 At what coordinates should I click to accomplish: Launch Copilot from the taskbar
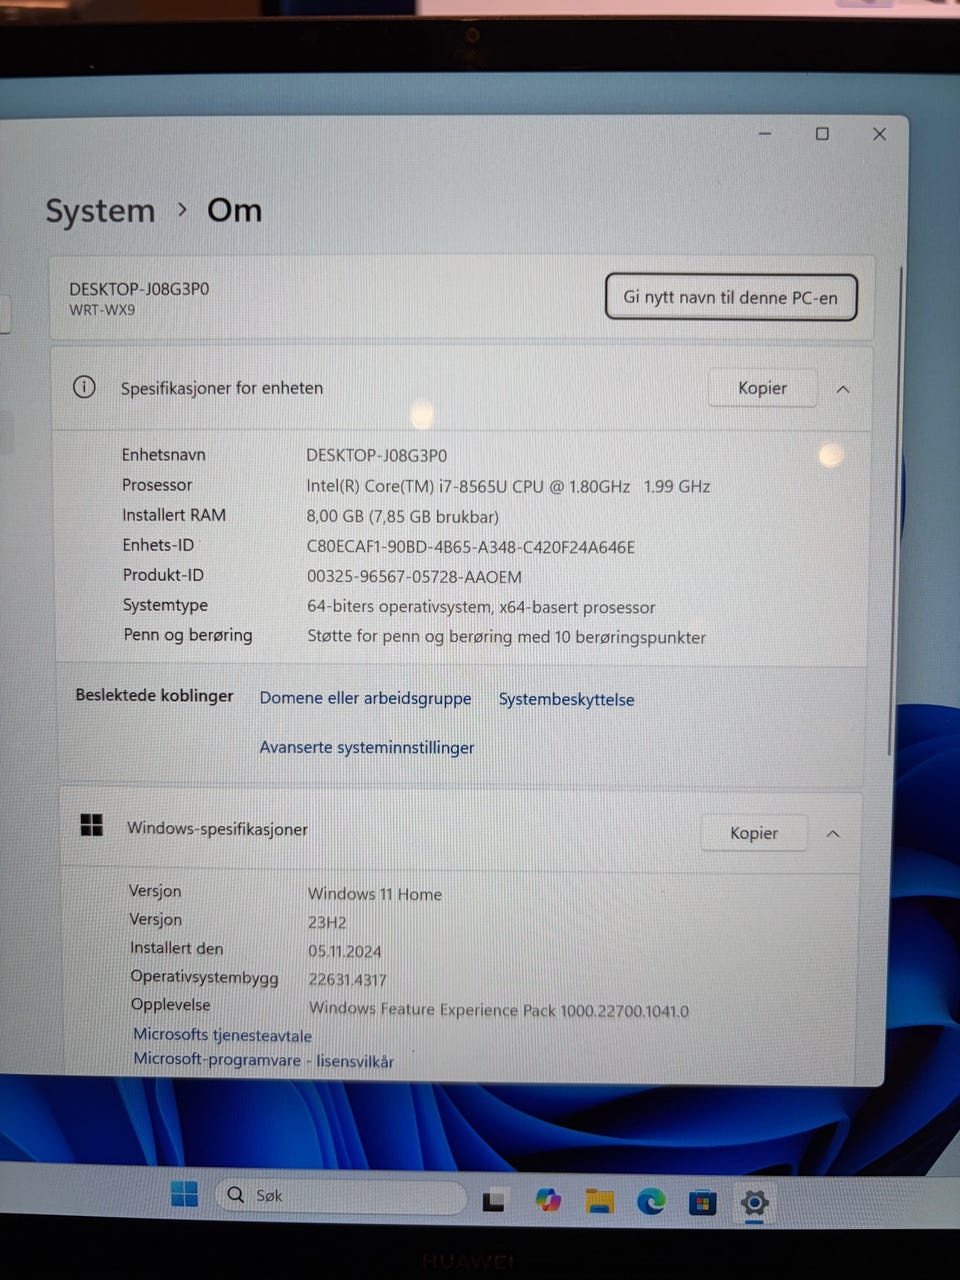pos(548,1199)
